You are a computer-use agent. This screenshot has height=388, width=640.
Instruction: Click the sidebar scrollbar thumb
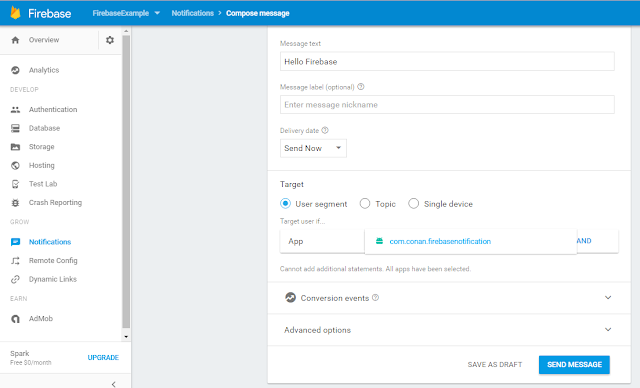coord(126,182)
